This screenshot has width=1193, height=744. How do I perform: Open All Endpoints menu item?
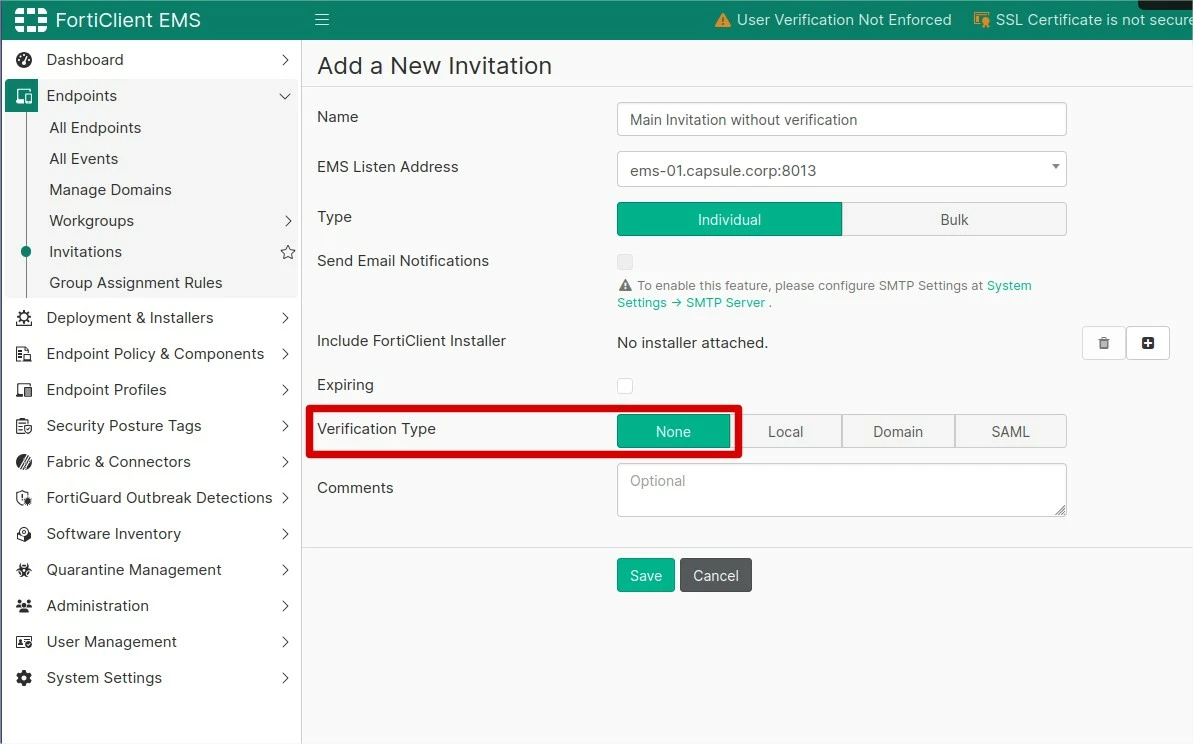click(x=95, y=128)
